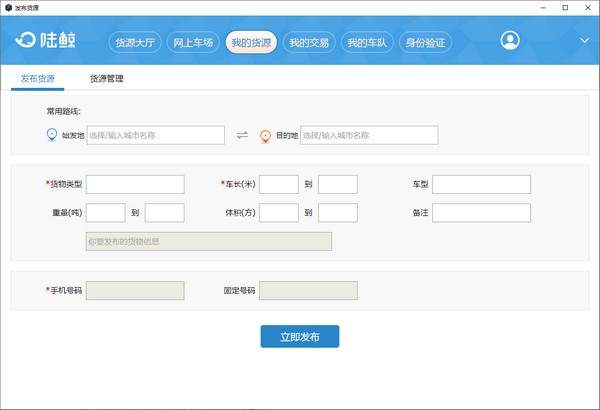Click the blue 始发地 location pin icon

click(53, 135)
